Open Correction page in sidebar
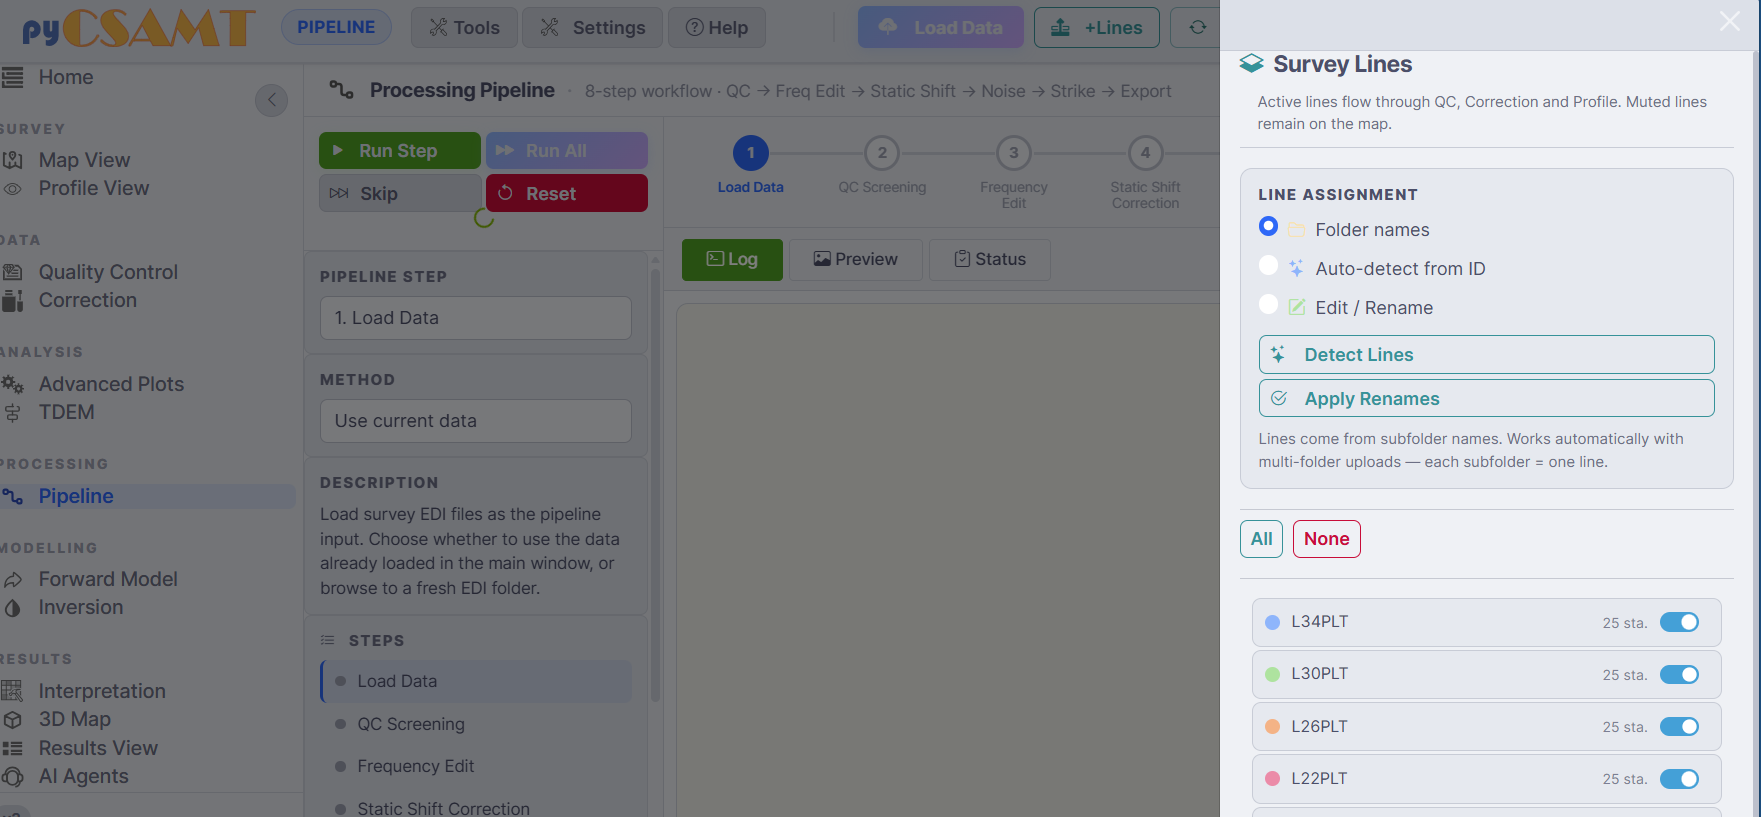 pos(87,300)
